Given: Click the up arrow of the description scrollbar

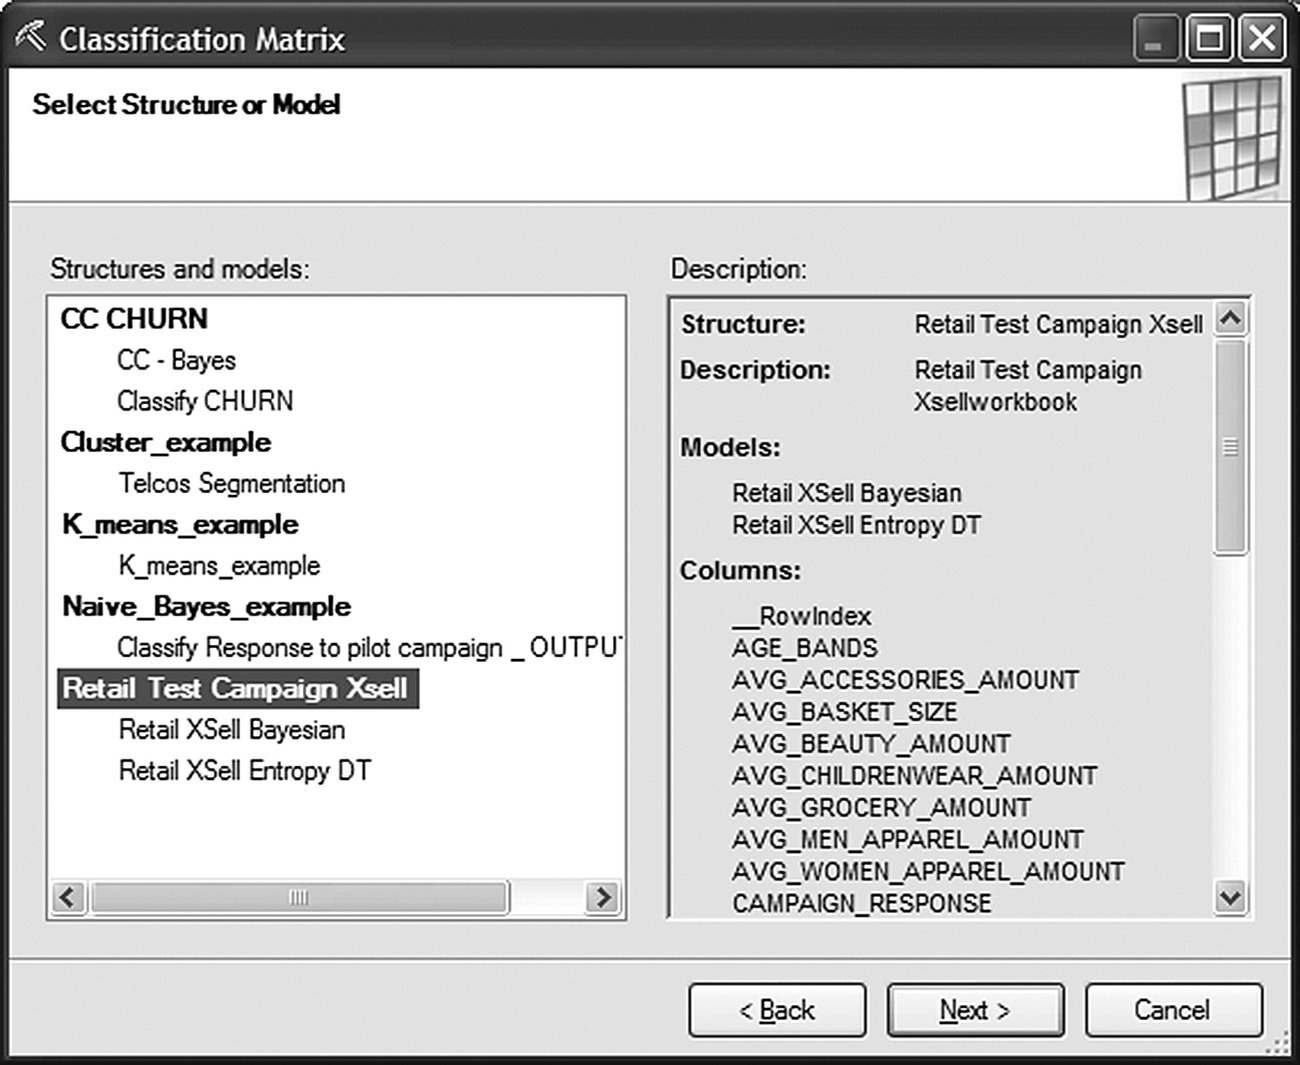Looking at the screenshot, I should pos(1231,318).
